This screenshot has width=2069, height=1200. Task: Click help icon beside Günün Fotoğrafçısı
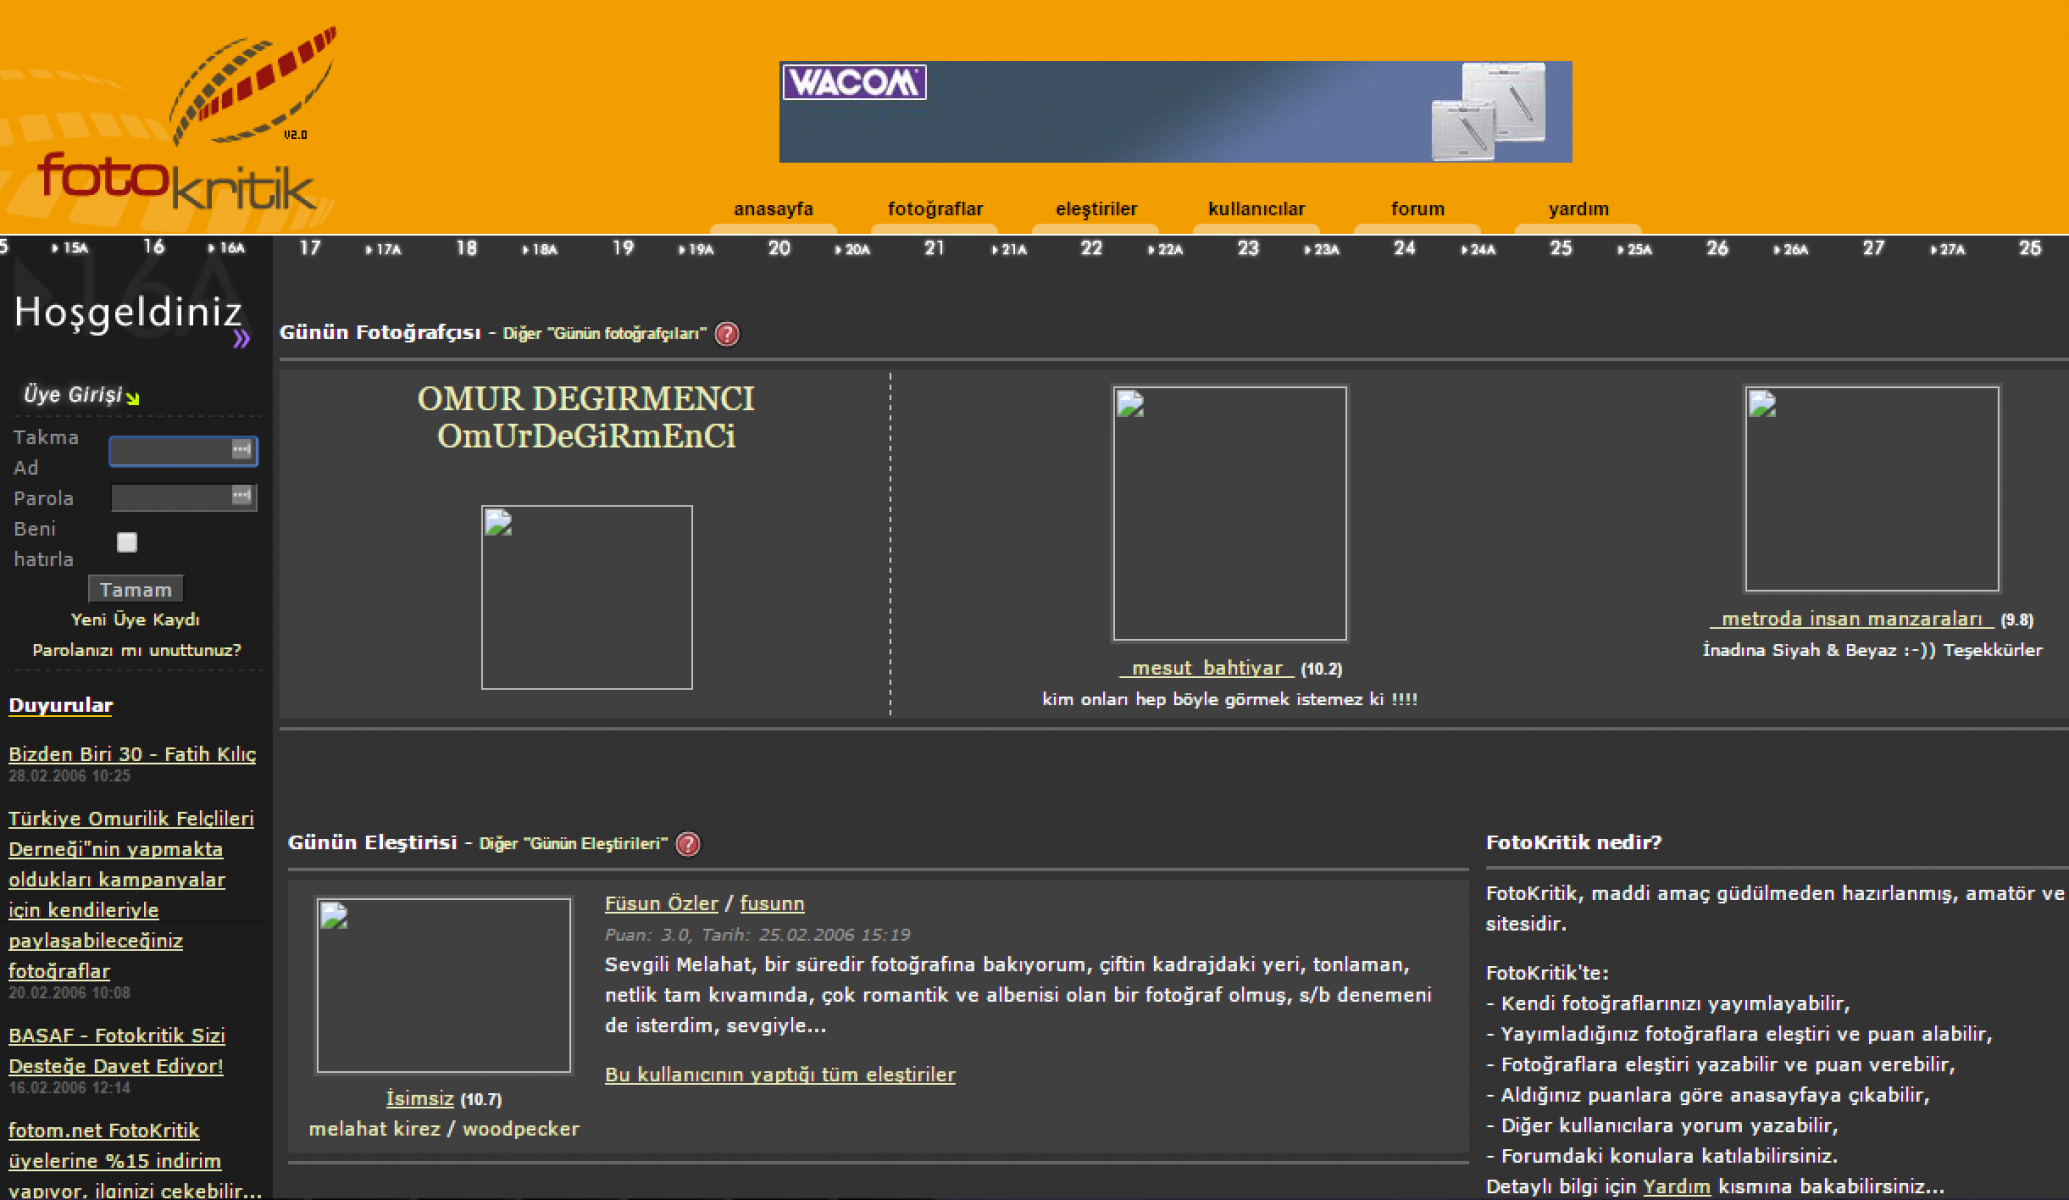pyautogui.click(x=727, y=334)
